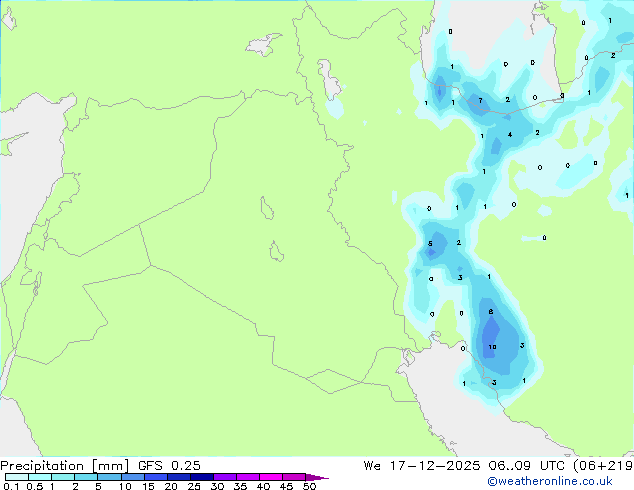The height and width of the screenshot is (490, 634).
Task: Click the '5' precipitation value on the map
Action: click(x=430, y=244)
